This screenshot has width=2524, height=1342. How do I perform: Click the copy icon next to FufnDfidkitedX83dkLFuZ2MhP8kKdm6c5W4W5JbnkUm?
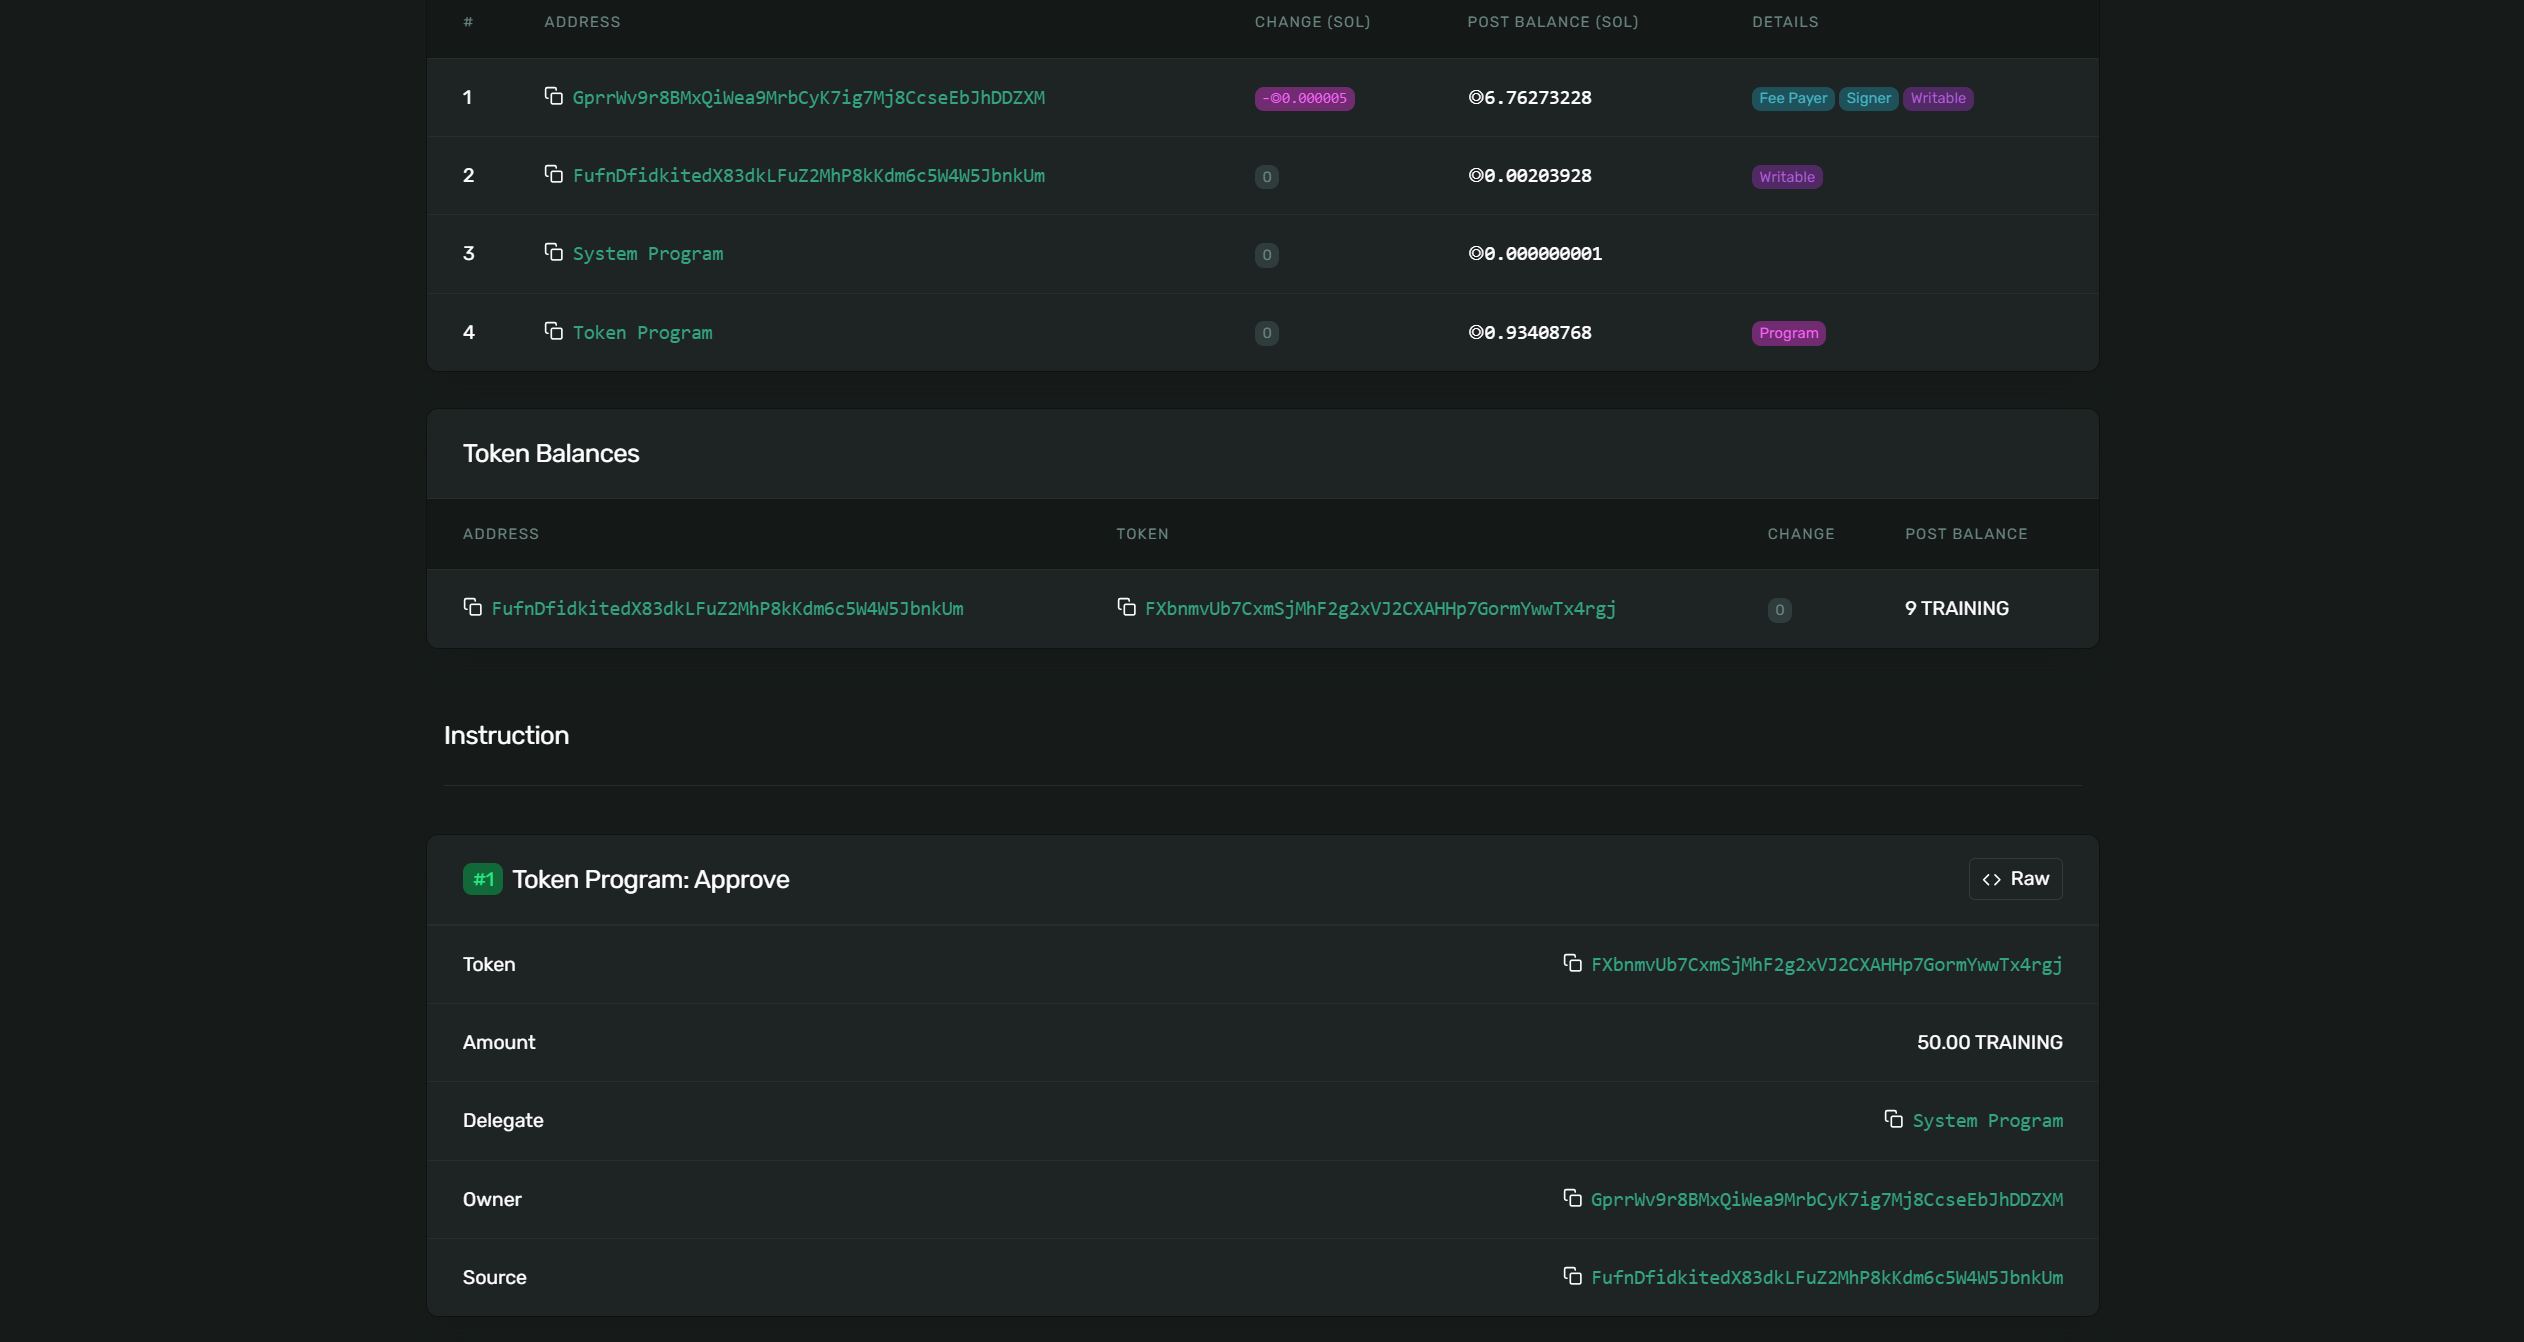coord(553,174)
